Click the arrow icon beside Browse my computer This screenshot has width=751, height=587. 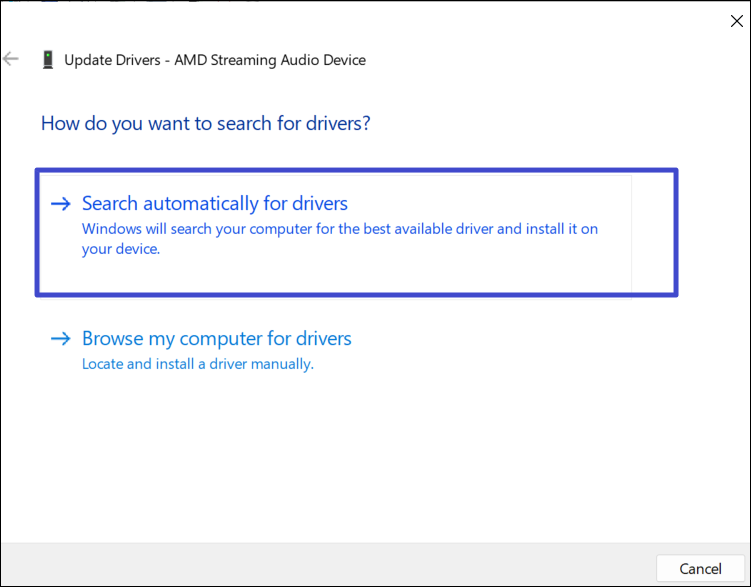(x=61, y=339)
